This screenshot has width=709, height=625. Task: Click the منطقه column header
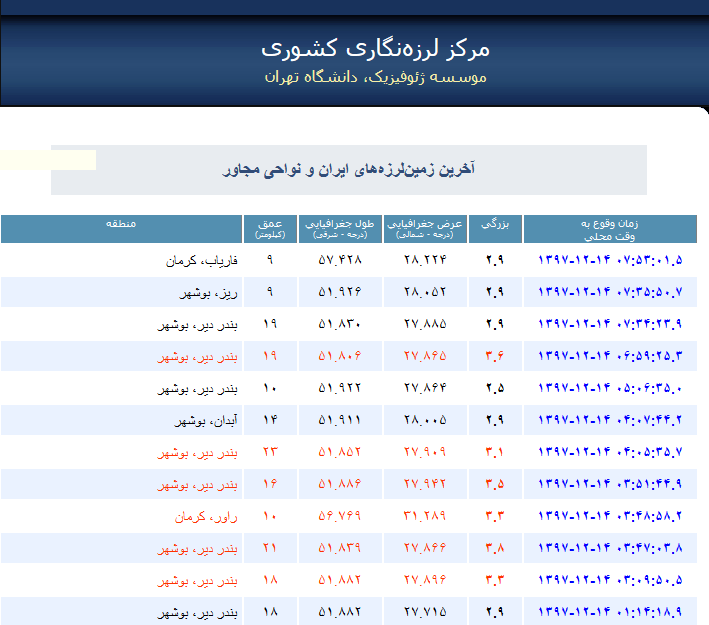tap(121, 229)
